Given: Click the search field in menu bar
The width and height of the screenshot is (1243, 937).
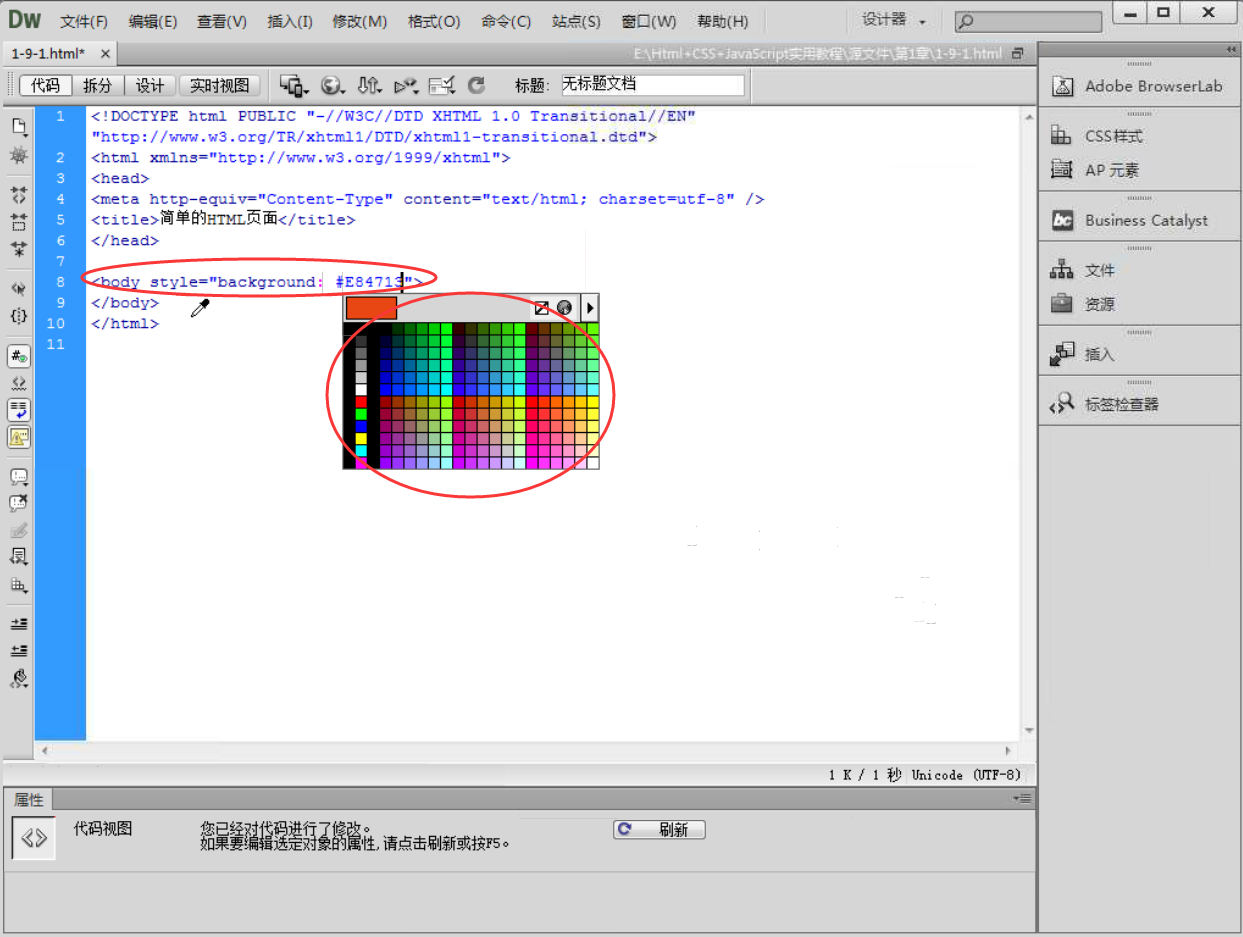Looking at the screenshot, I should 1028,20.
